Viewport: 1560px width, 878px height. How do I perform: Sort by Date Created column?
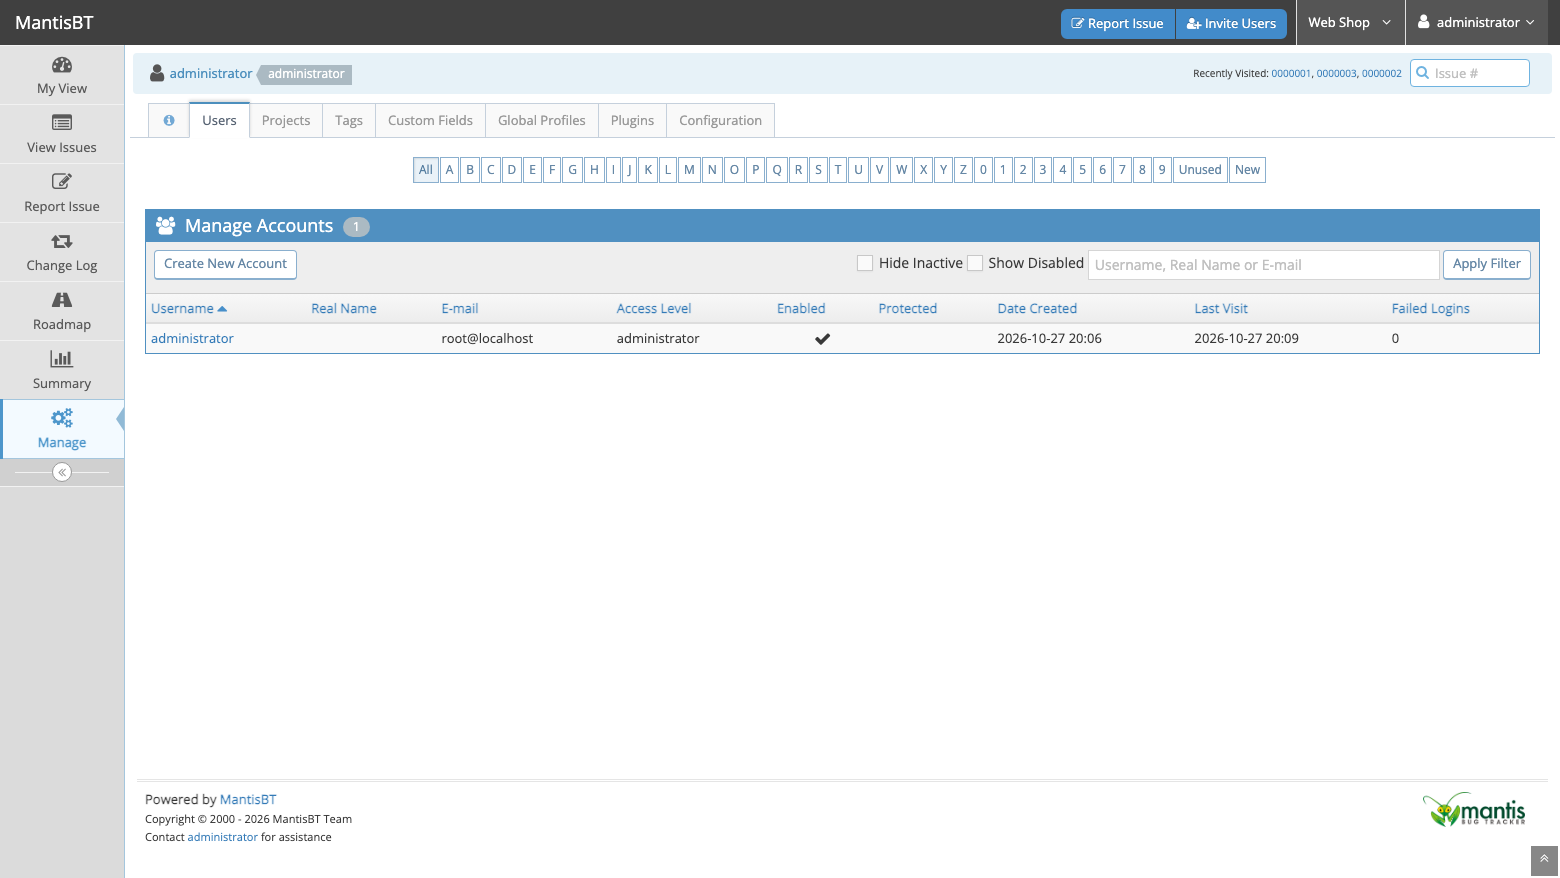(x=1037, y=308)
